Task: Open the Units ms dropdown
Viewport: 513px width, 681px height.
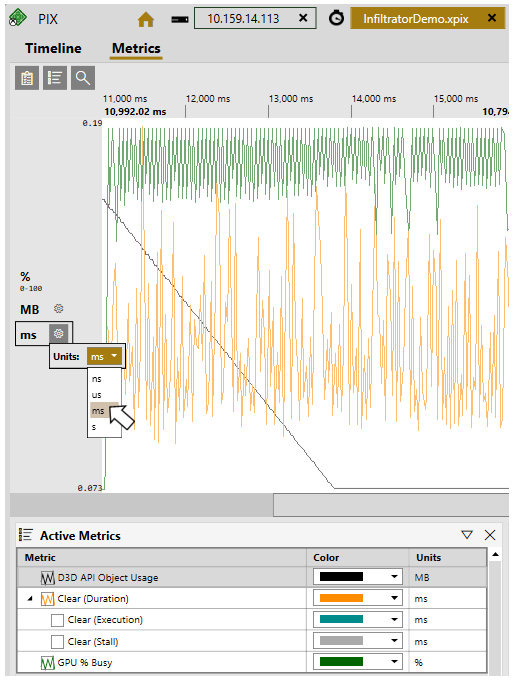Action: coord(104,357)
